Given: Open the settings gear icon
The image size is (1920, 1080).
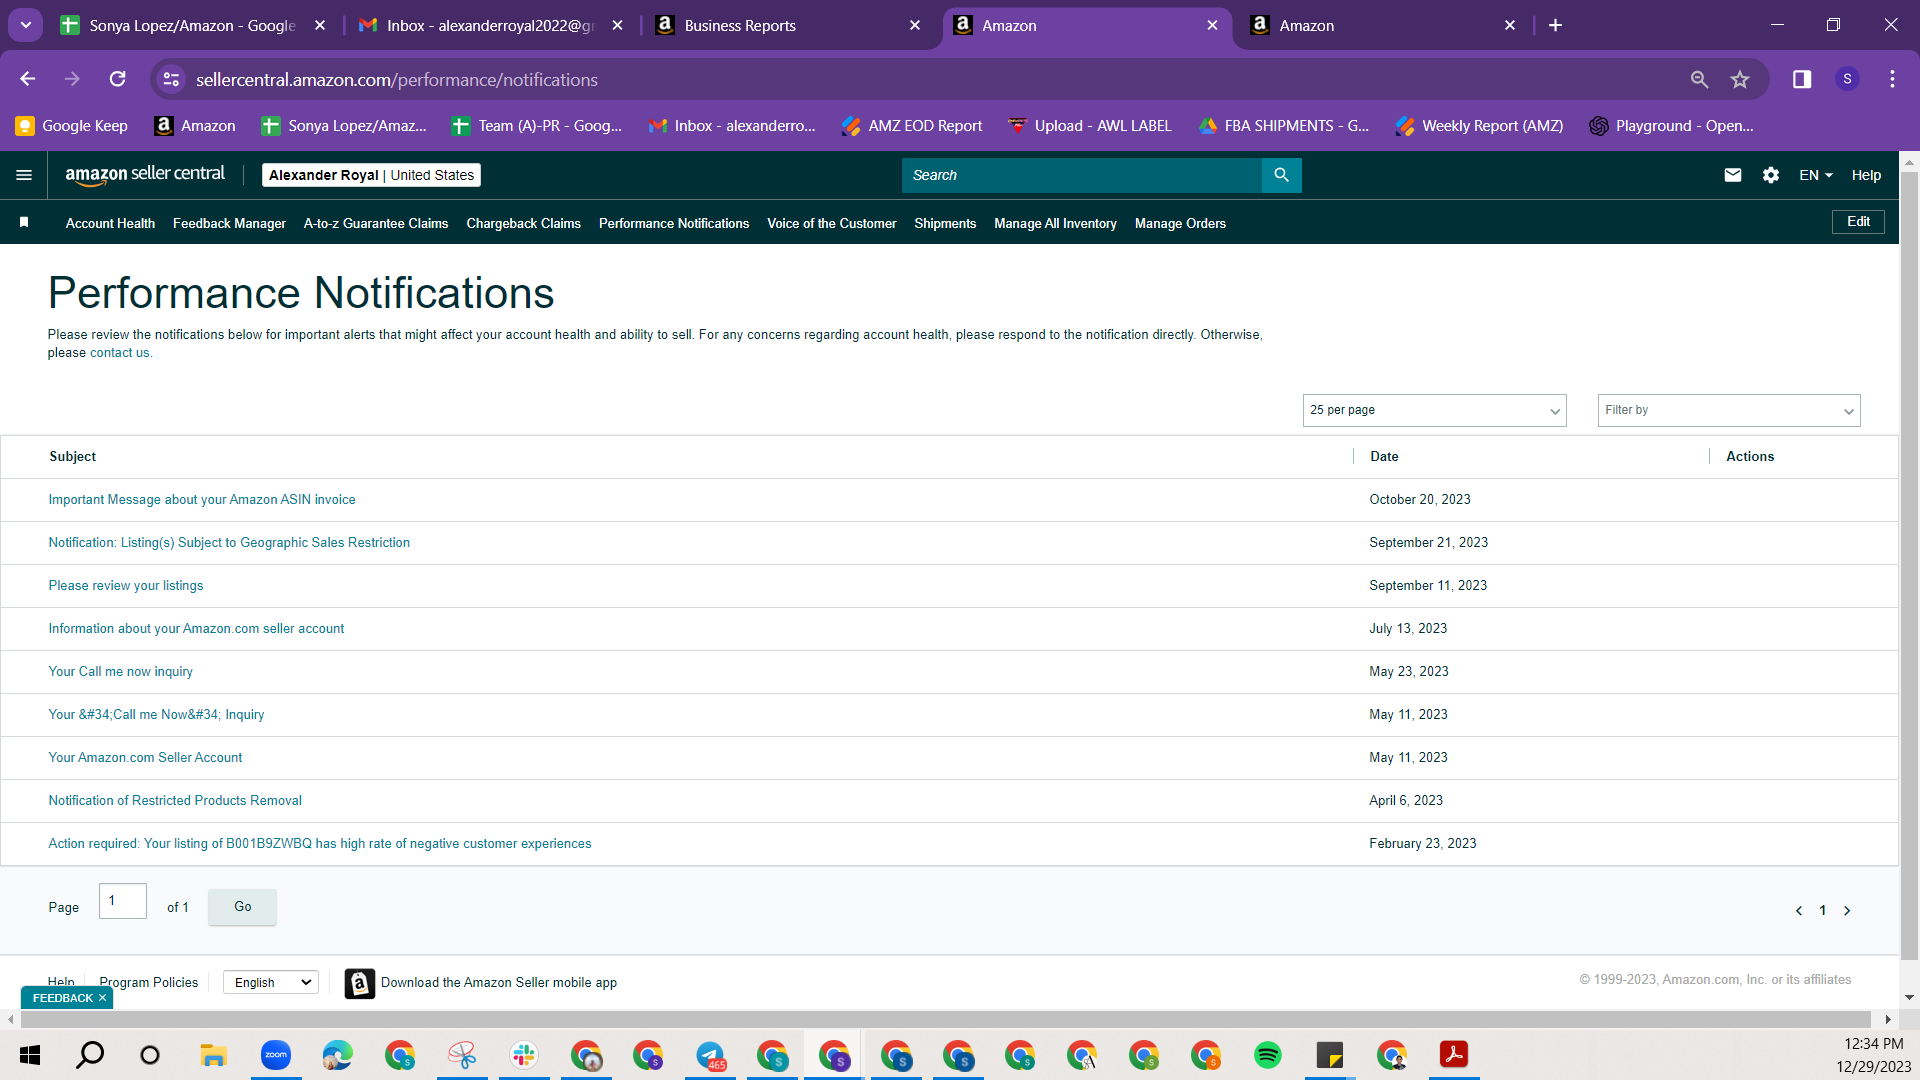Looking at the screenshot, I should (x=1771, y=175).
